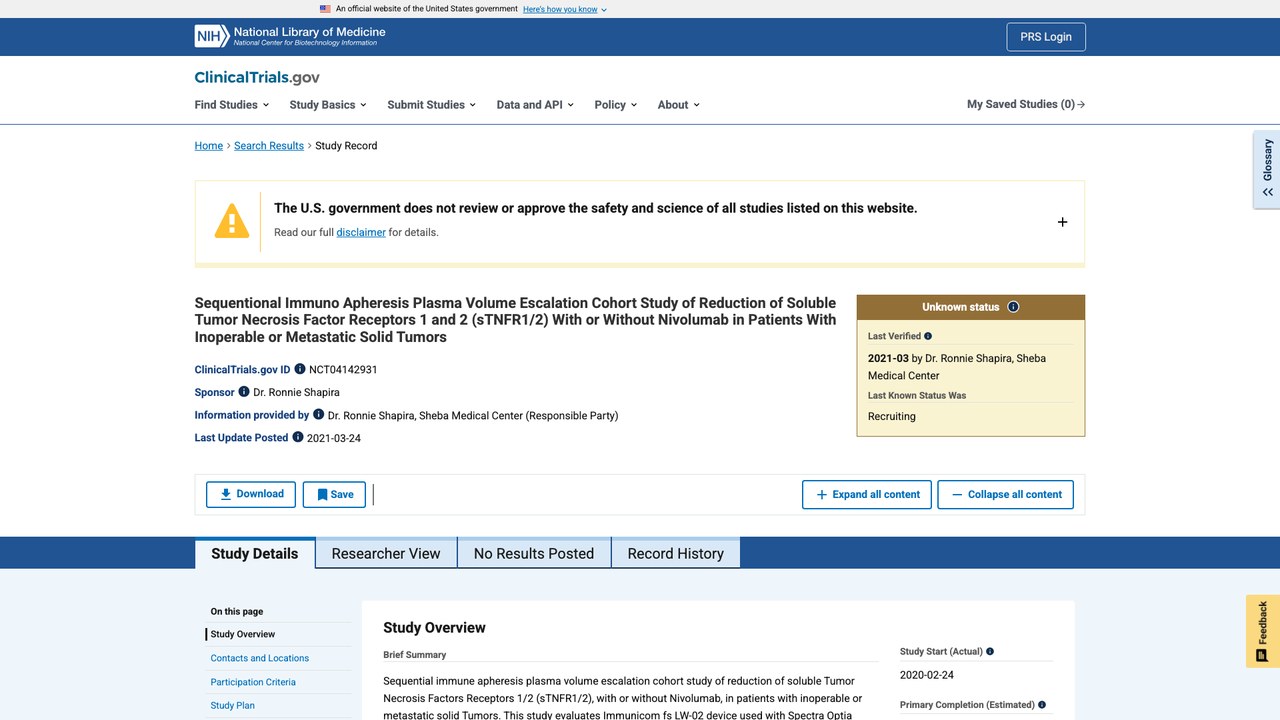The width and height of the screenshot is (1280, 720).
Task: Click the info icon next to Study Start (Actual)
Action: pyautogui.click(x=990, y=652)
